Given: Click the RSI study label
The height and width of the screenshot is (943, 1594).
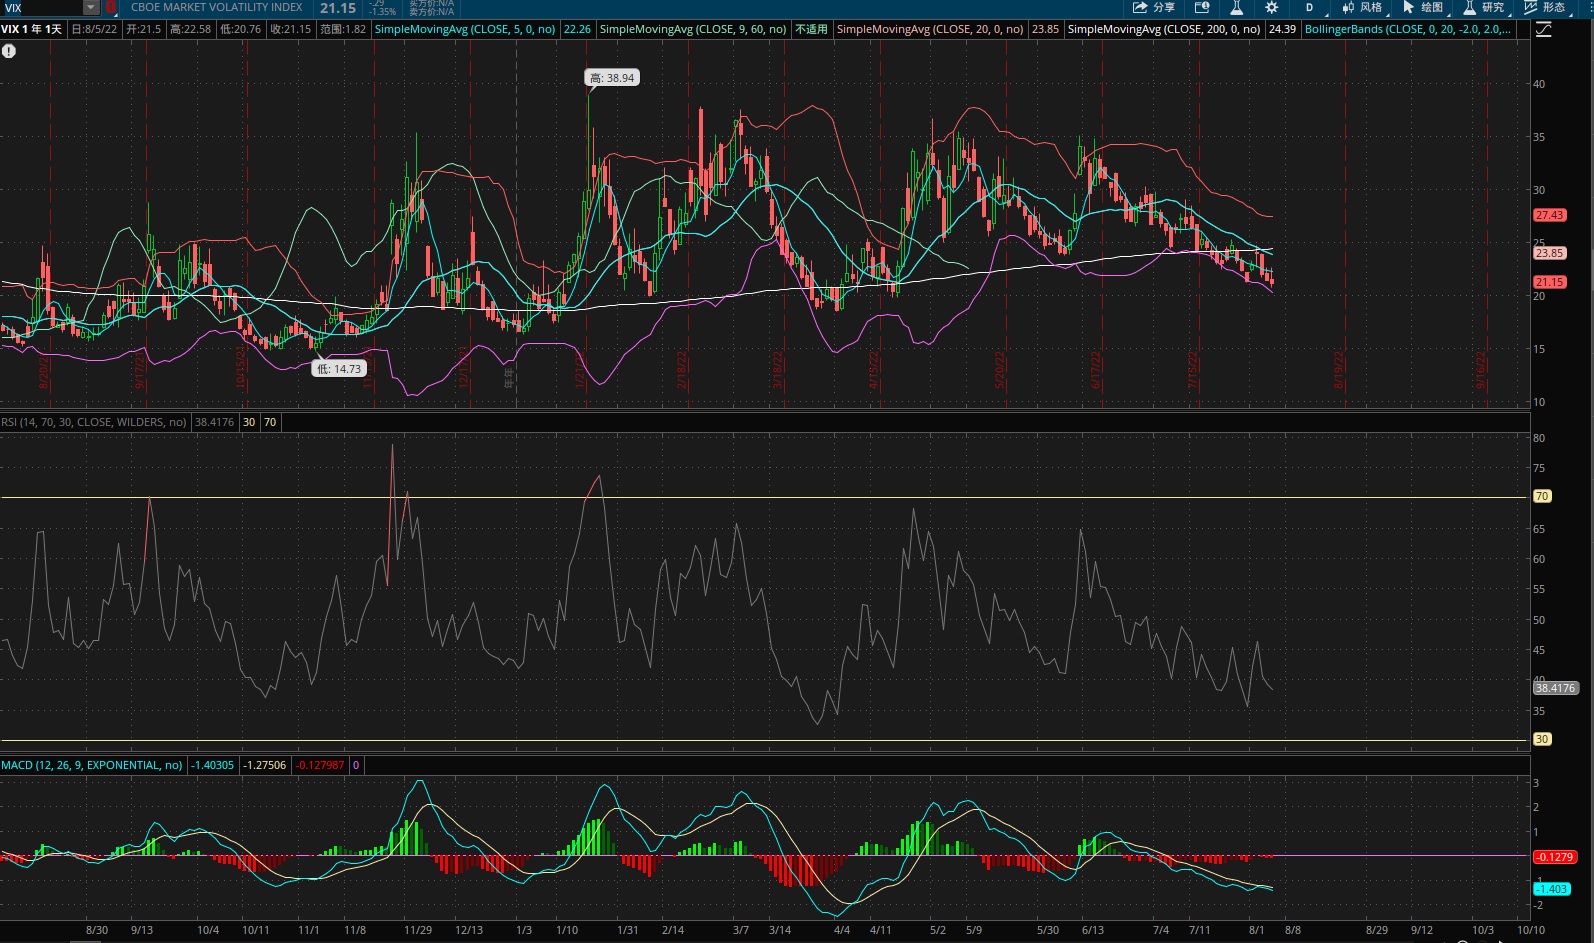Looking at the screenshot, I should pos(93,422).
